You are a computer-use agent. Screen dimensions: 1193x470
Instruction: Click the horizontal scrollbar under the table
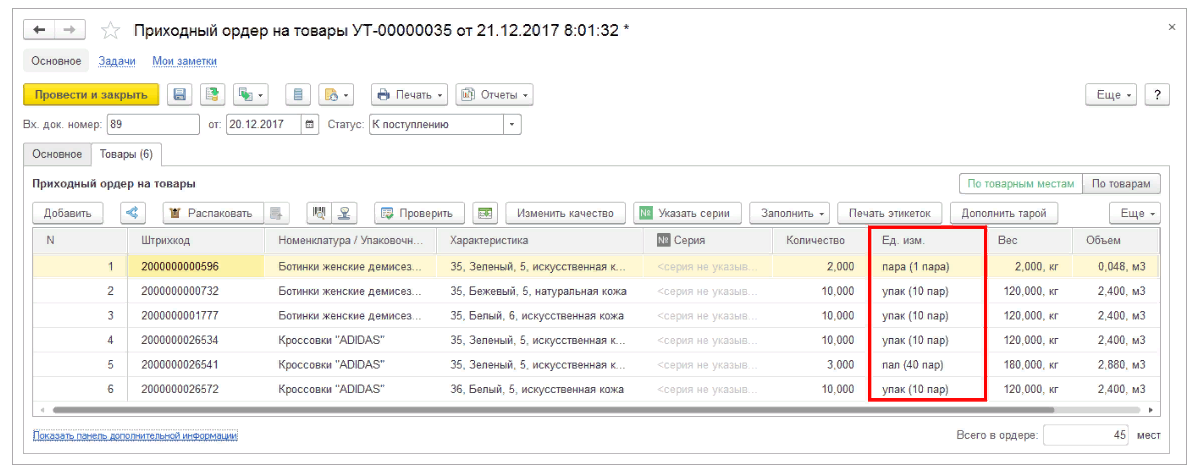550,410
